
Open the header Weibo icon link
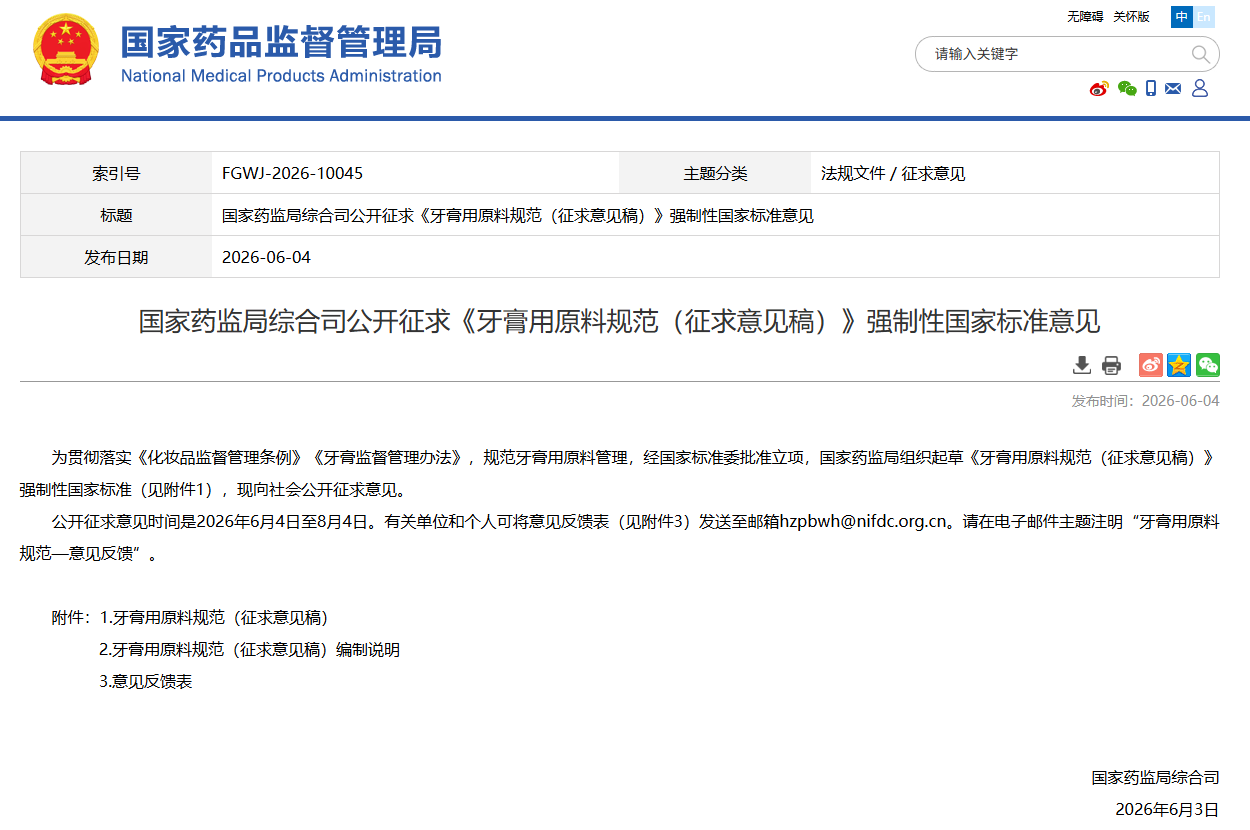tap(1099, 89)
